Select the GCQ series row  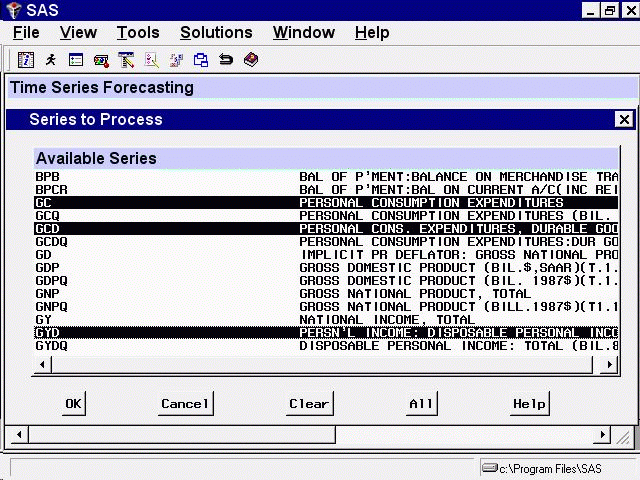tap(326, 216)
